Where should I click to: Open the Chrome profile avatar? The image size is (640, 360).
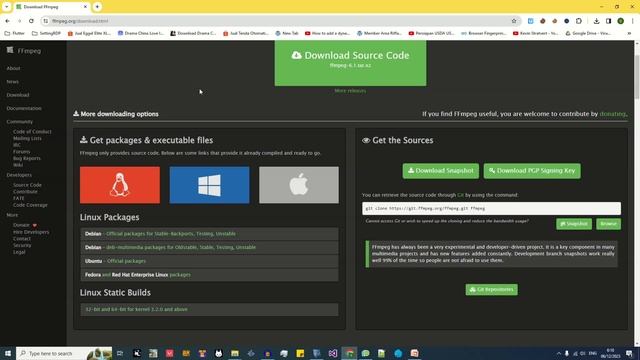(620, 21)
